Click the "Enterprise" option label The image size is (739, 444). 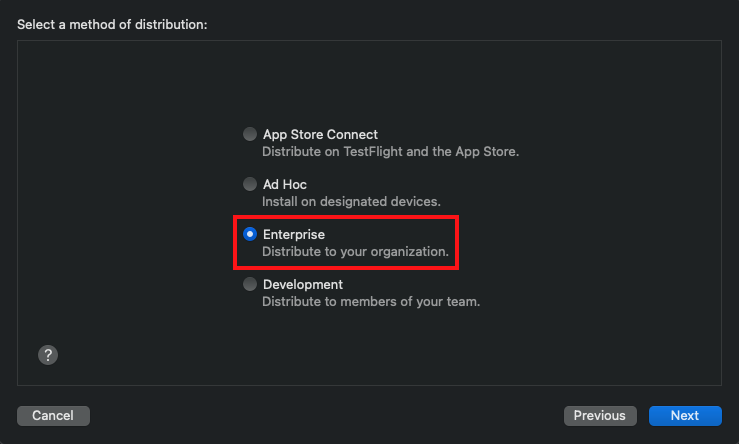(x=294, y=234)
